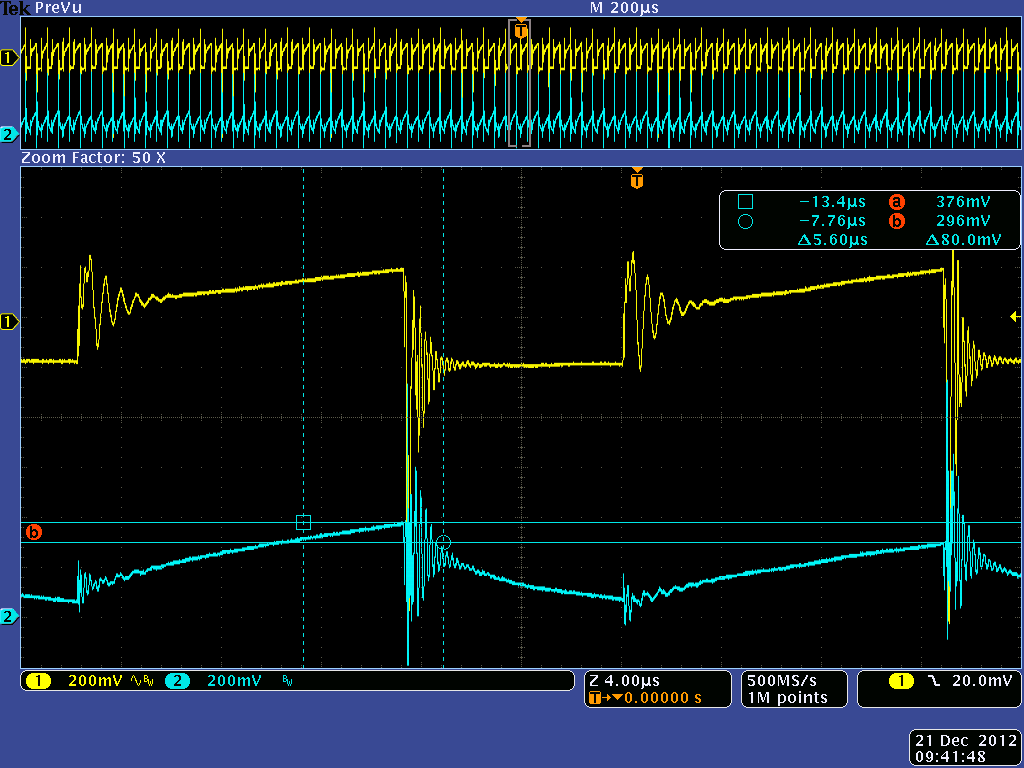Viewport: 1024px width, 768px height.
Task: Click the orange 'b' horizontal cursor label
Action: click(33, 532)
